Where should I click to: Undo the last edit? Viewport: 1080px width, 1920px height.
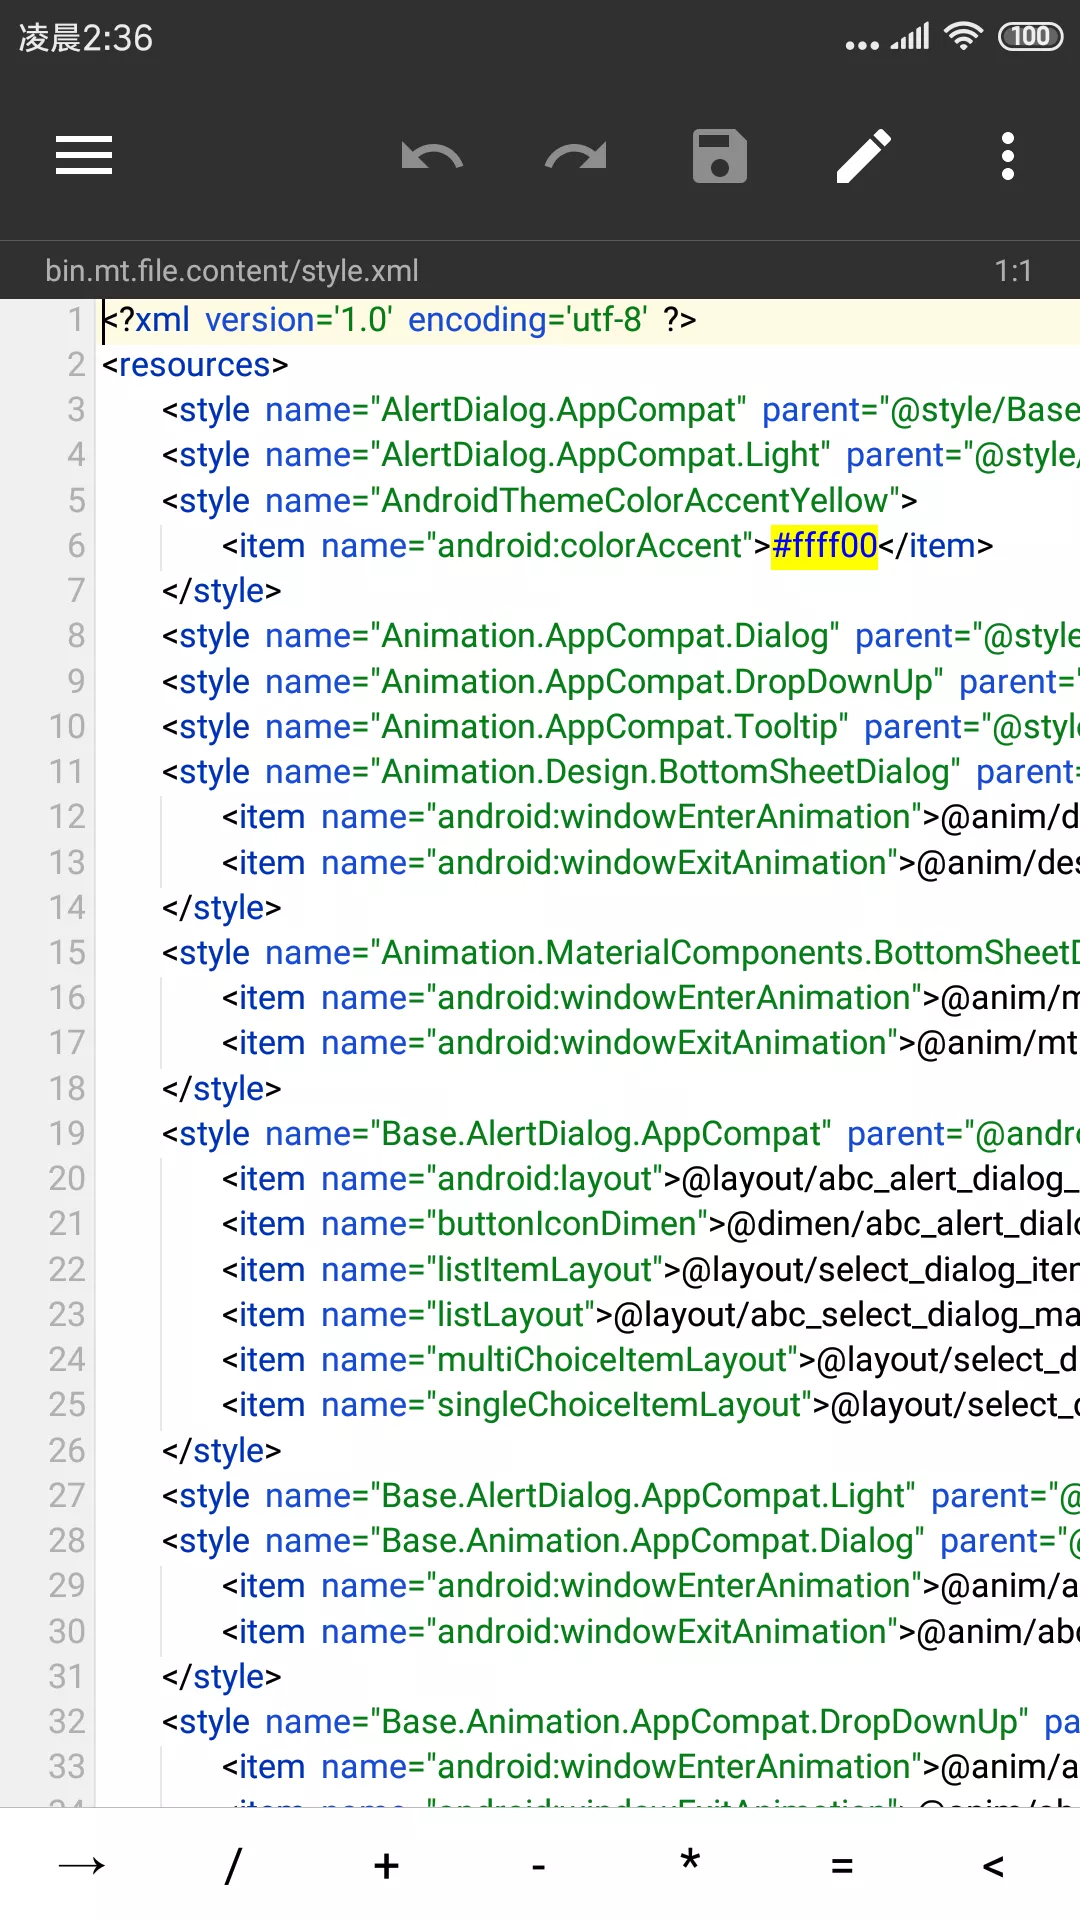[x=432, y=156]
